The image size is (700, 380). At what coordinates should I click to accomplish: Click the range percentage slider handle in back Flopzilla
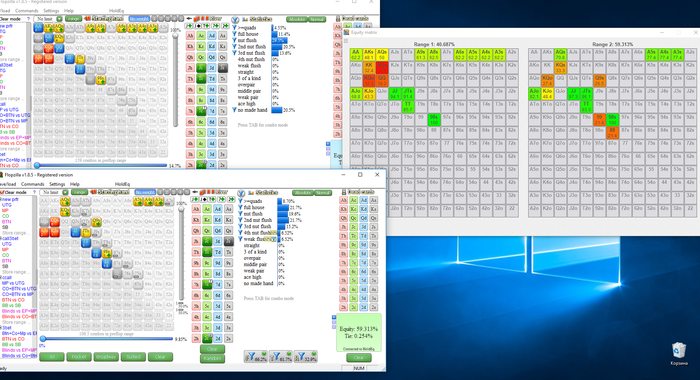tap(37, 166)
